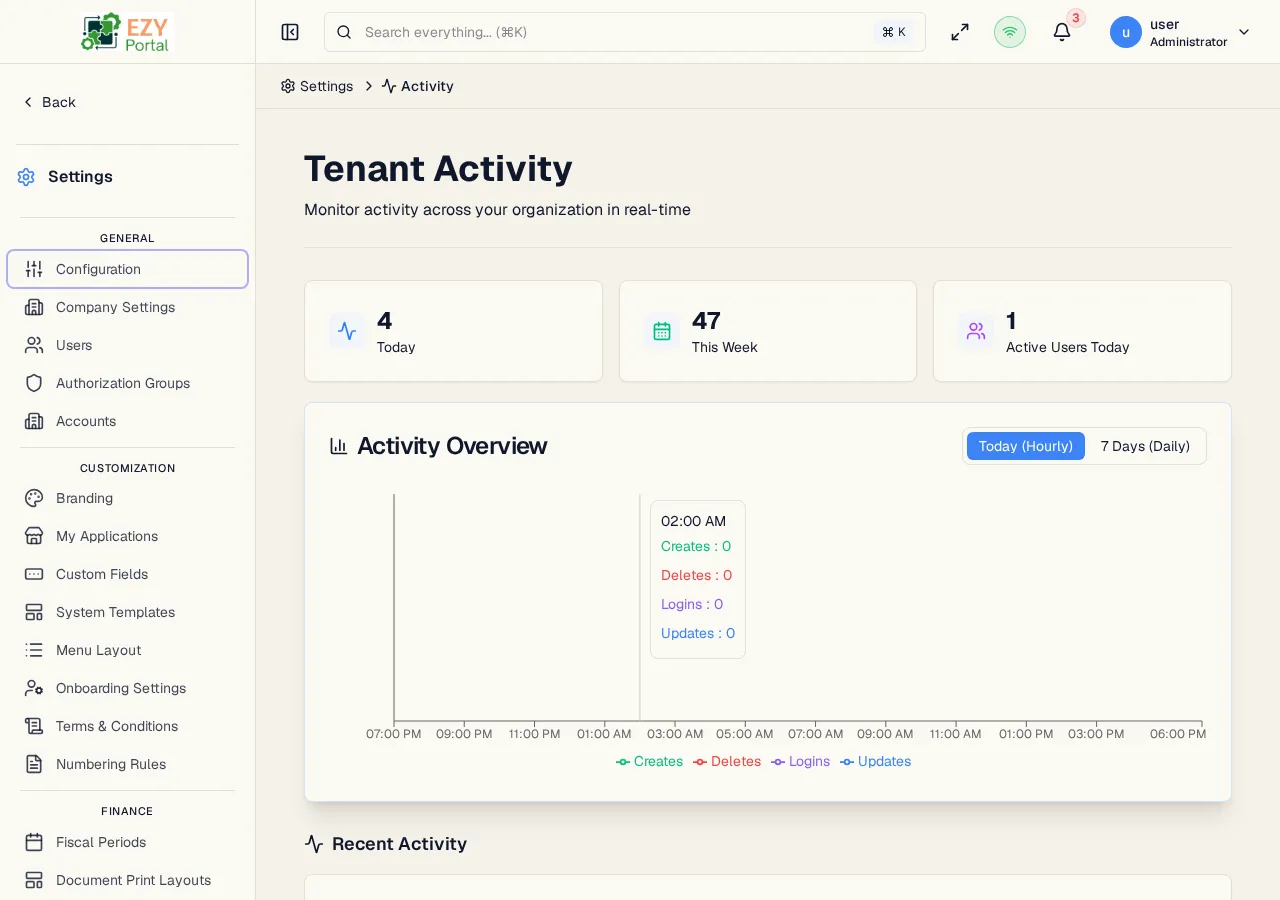This screenshot has height=900, width=1280.
Task: Open Branding customization page
Action: pos(127,498)
